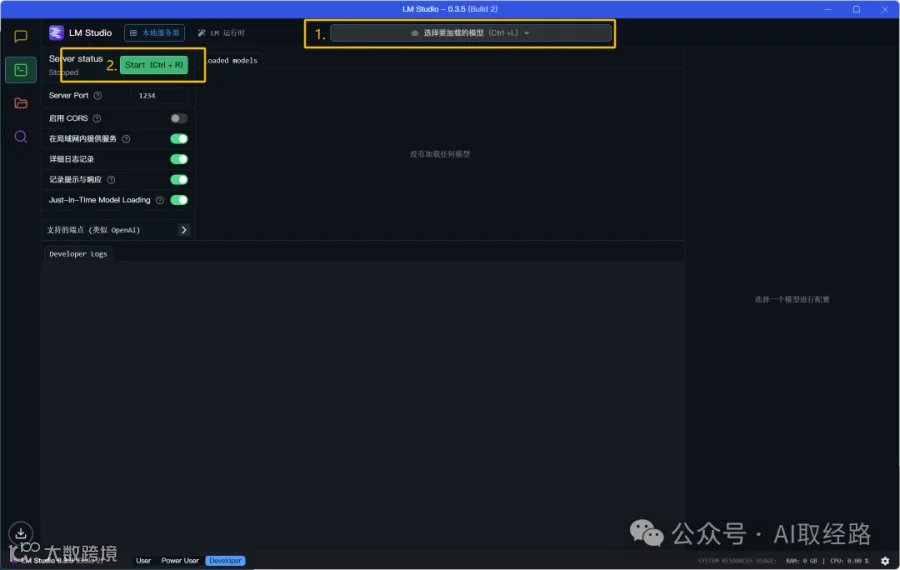Image resolution: width=900 pixels, height=570 pixels.
Task: Switch to the 本地服务器 tab
Action: tap(154, 33)
